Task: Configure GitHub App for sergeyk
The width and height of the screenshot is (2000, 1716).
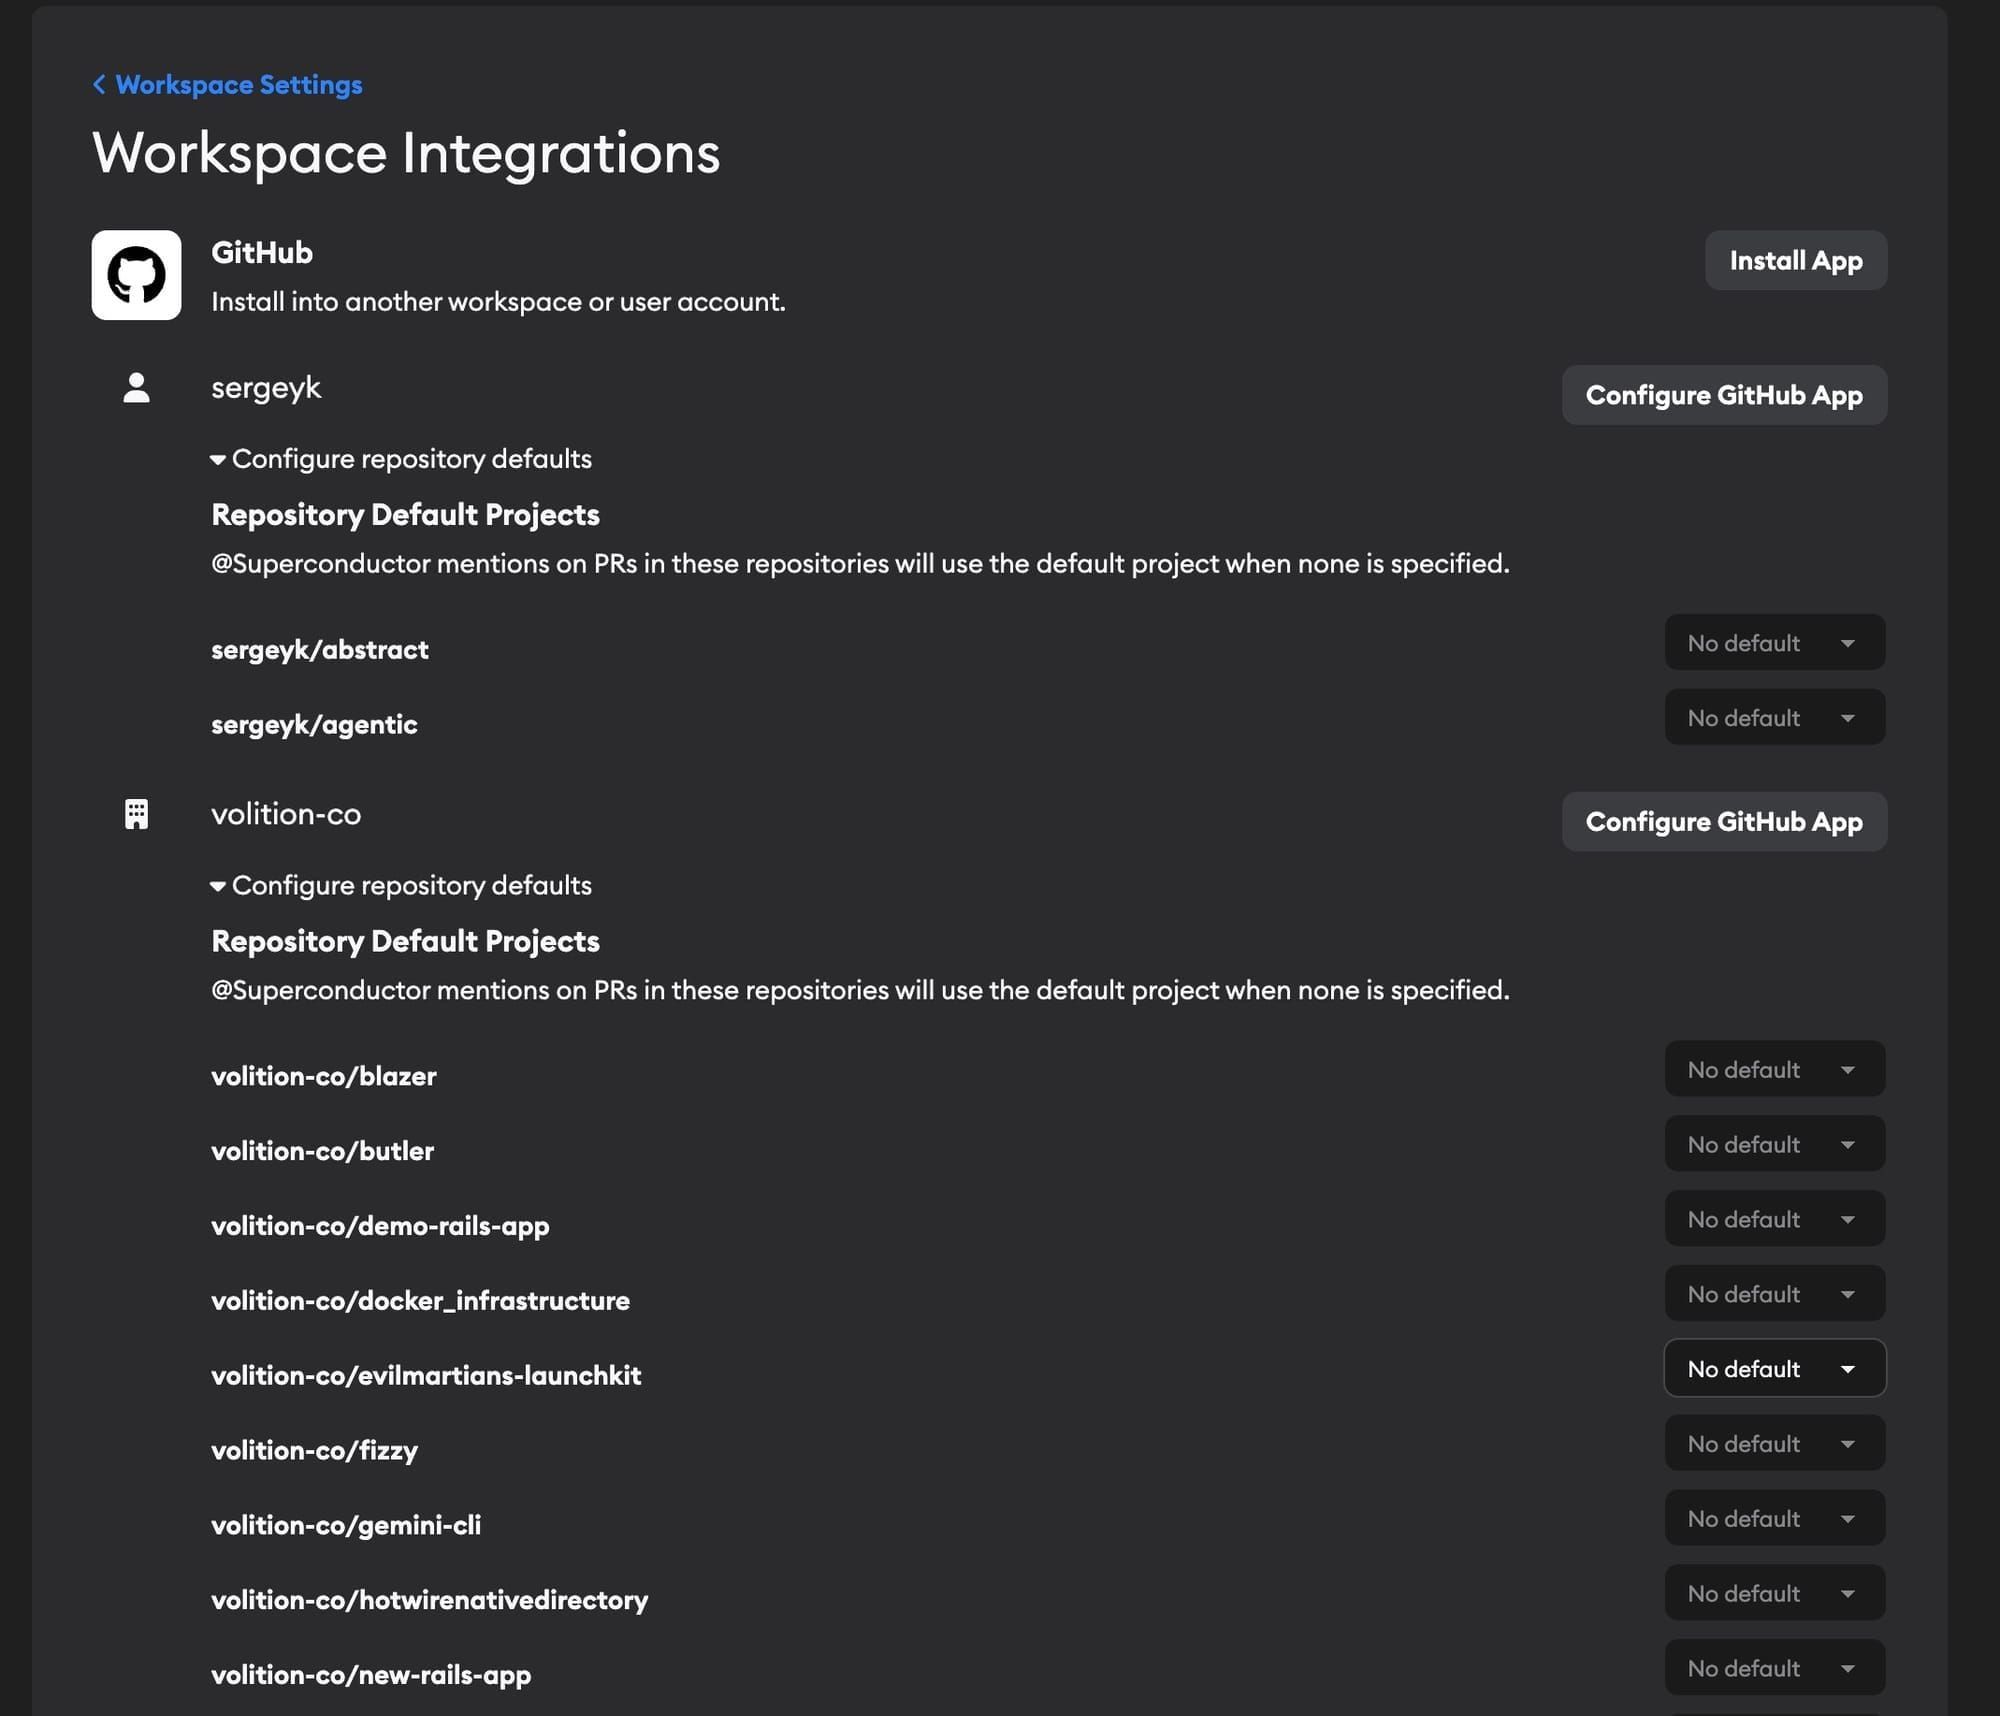Action: pos(1723,394)
